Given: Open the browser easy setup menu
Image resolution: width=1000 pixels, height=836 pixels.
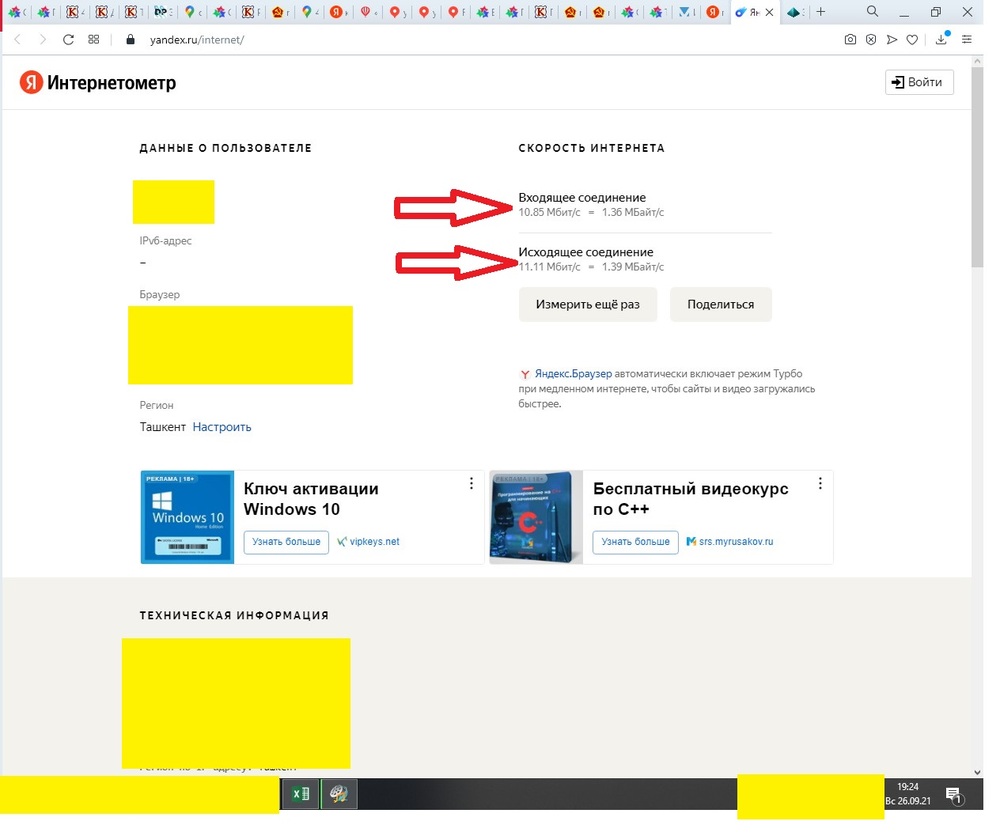Looking at the screenshot, I should 967,40.
